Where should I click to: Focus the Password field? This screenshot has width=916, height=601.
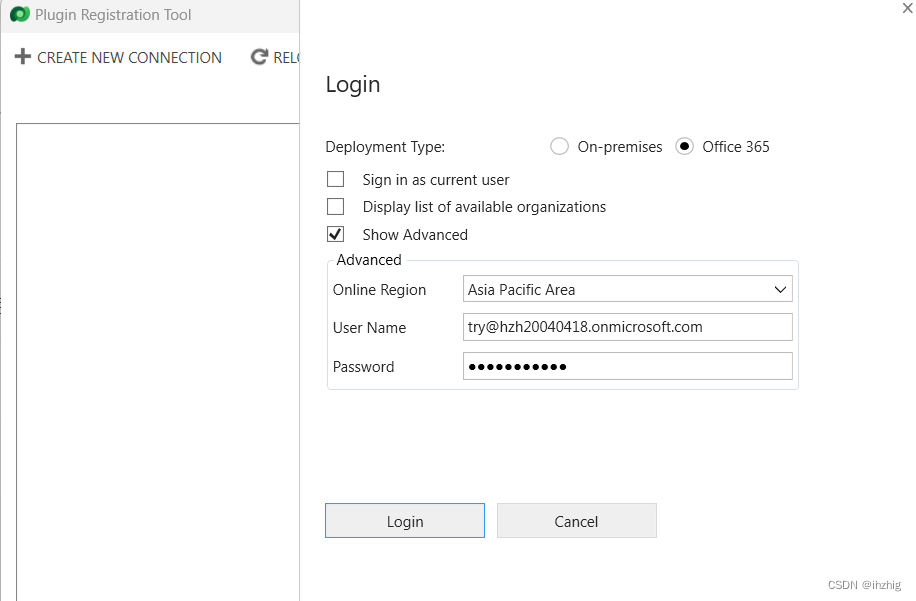[627, 366]
